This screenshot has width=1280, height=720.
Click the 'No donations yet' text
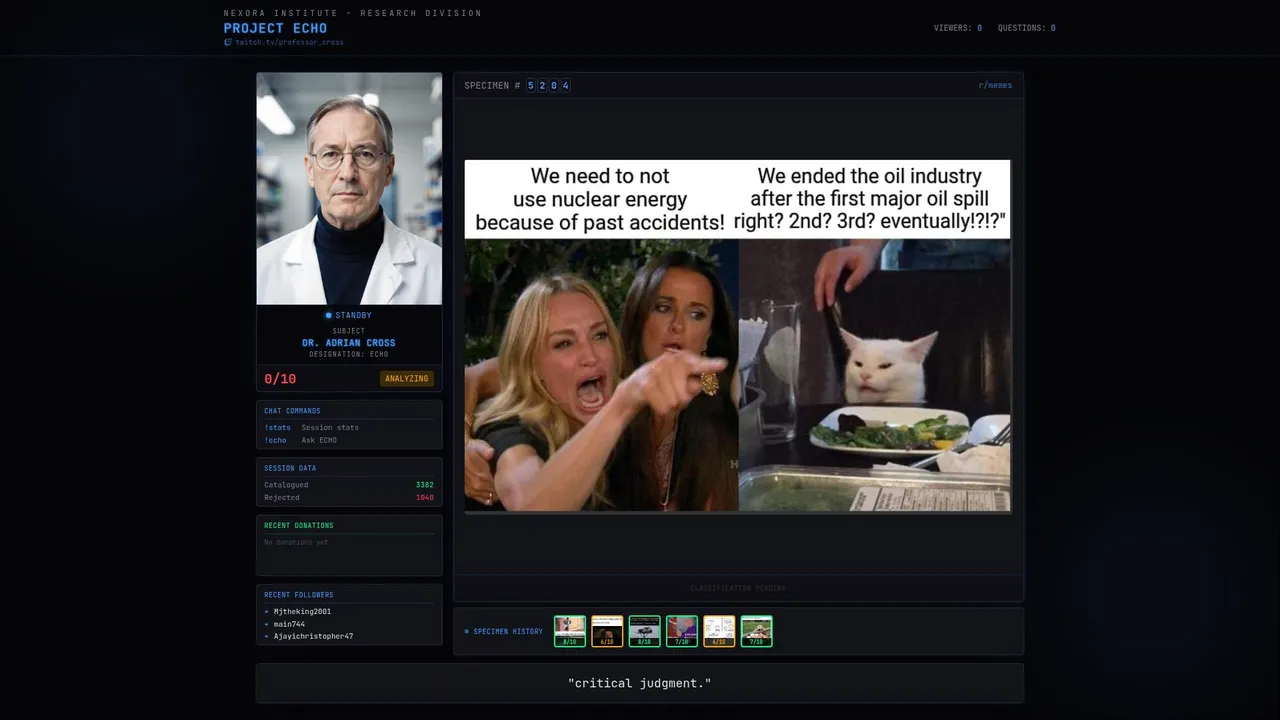tap(296, 542)
